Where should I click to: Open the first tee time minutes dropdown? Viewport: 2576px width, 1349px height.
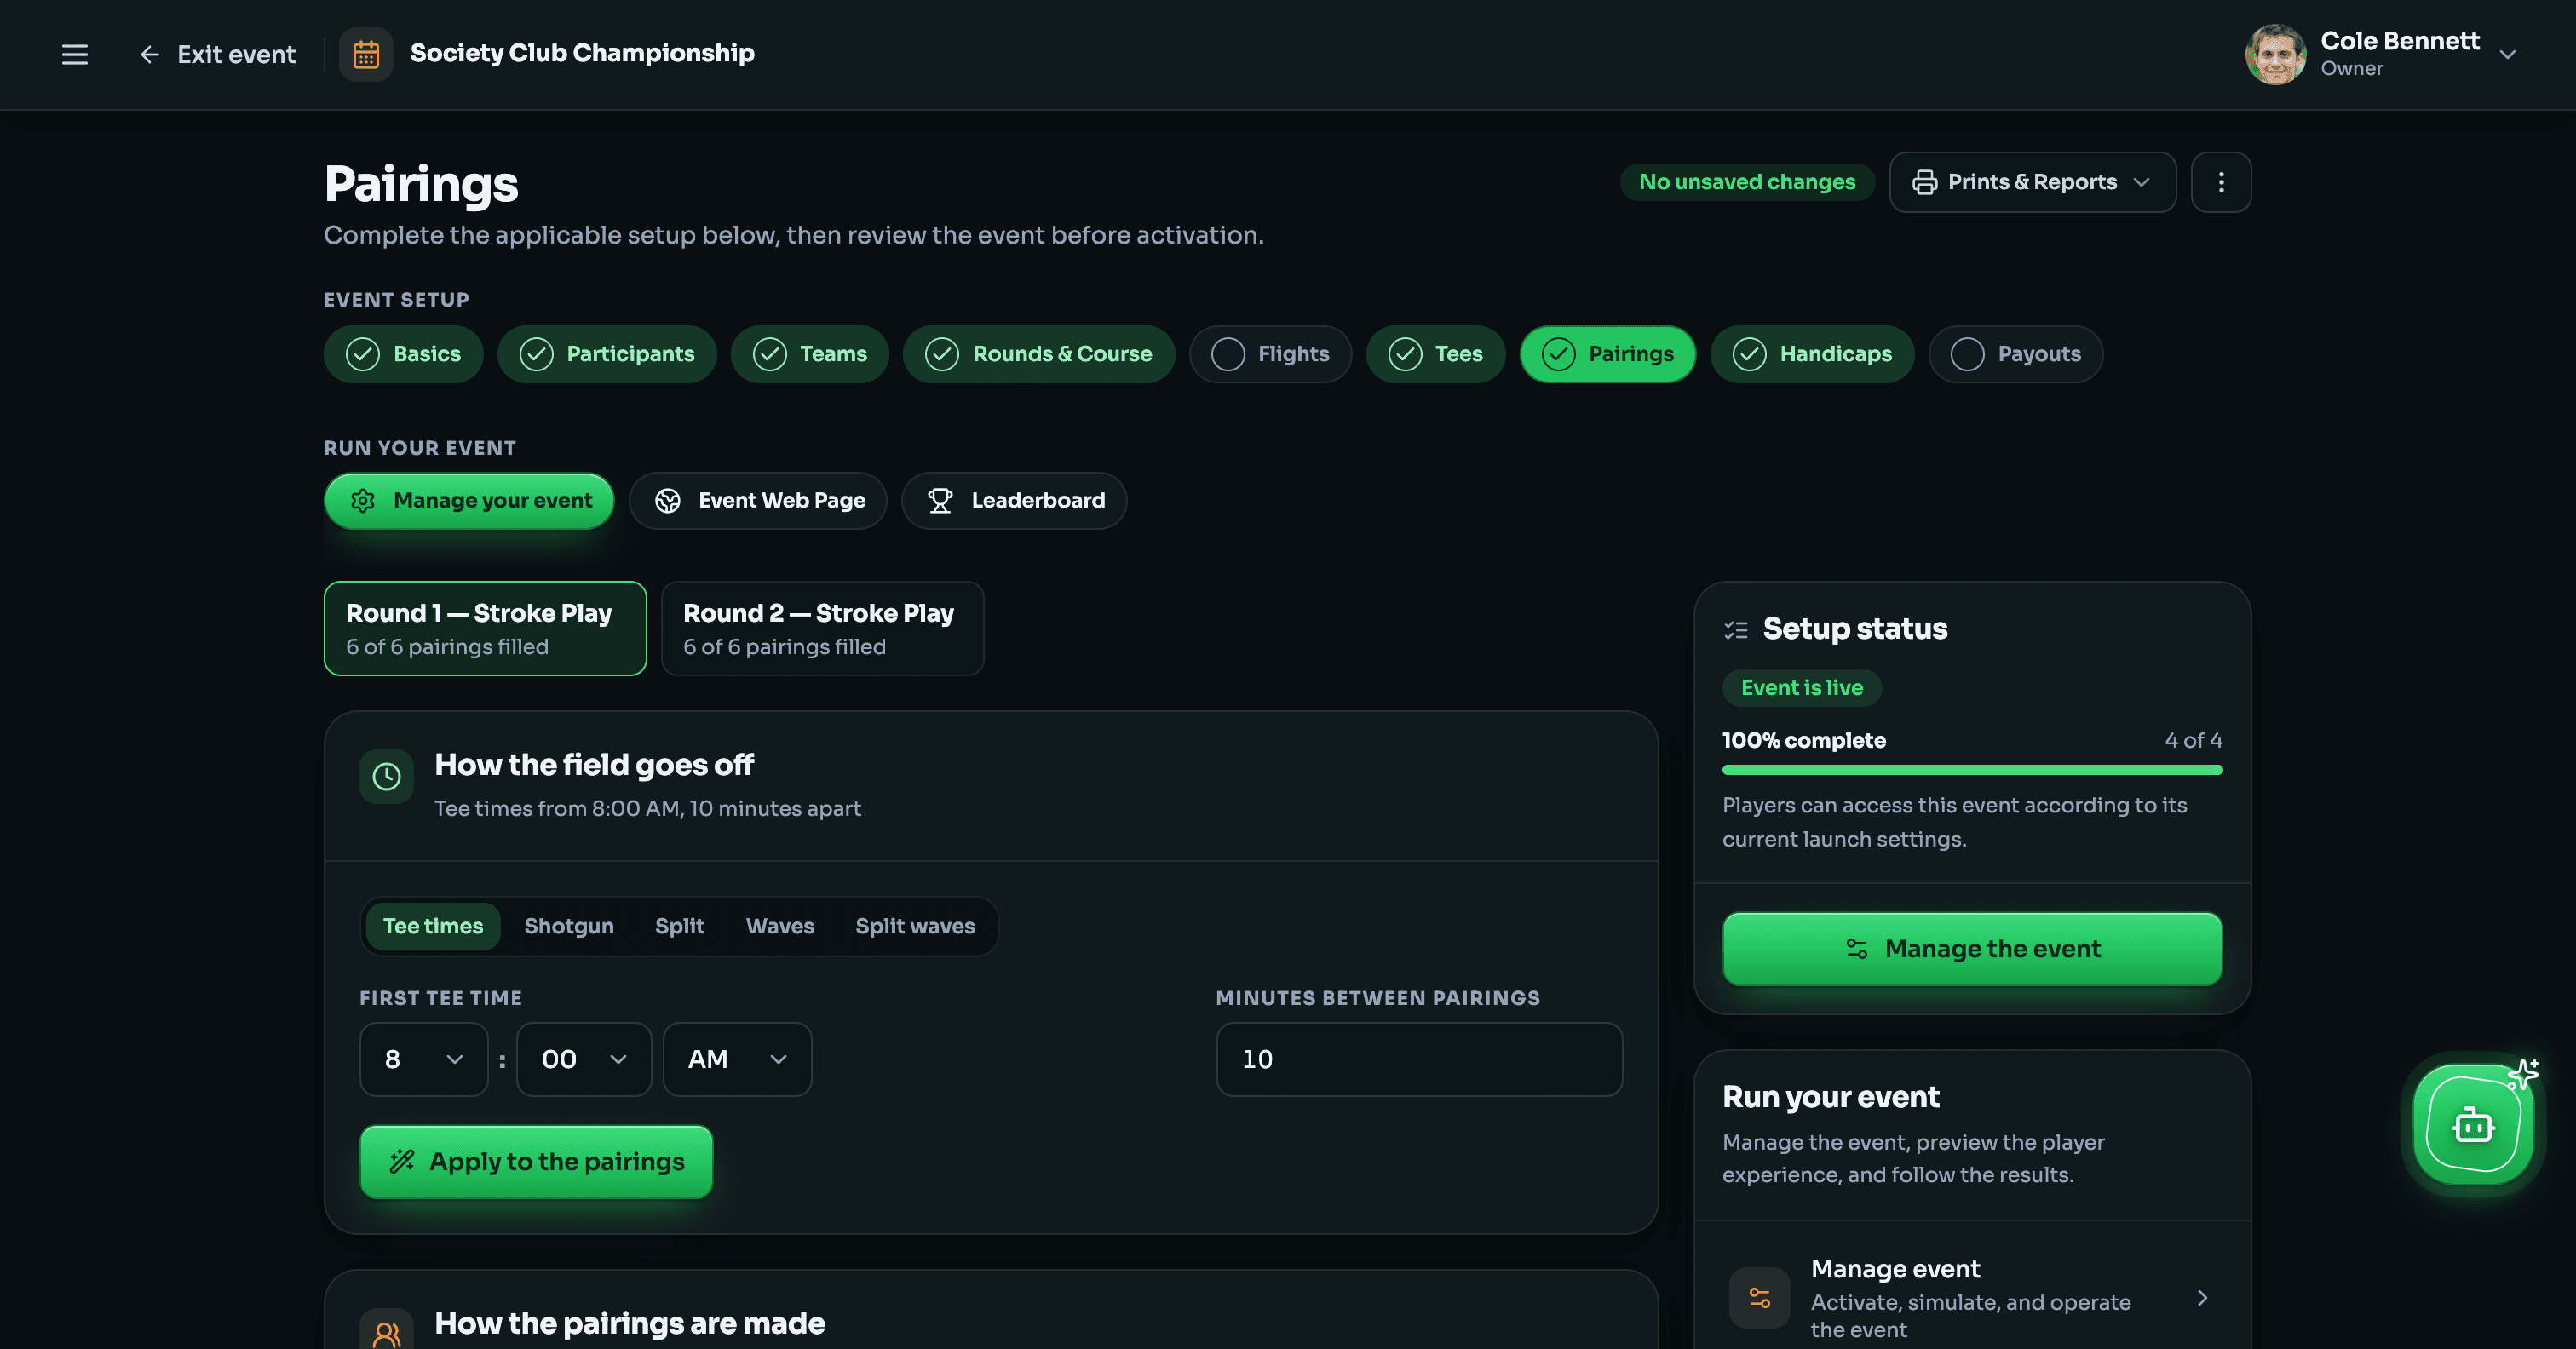[584, 1059]
